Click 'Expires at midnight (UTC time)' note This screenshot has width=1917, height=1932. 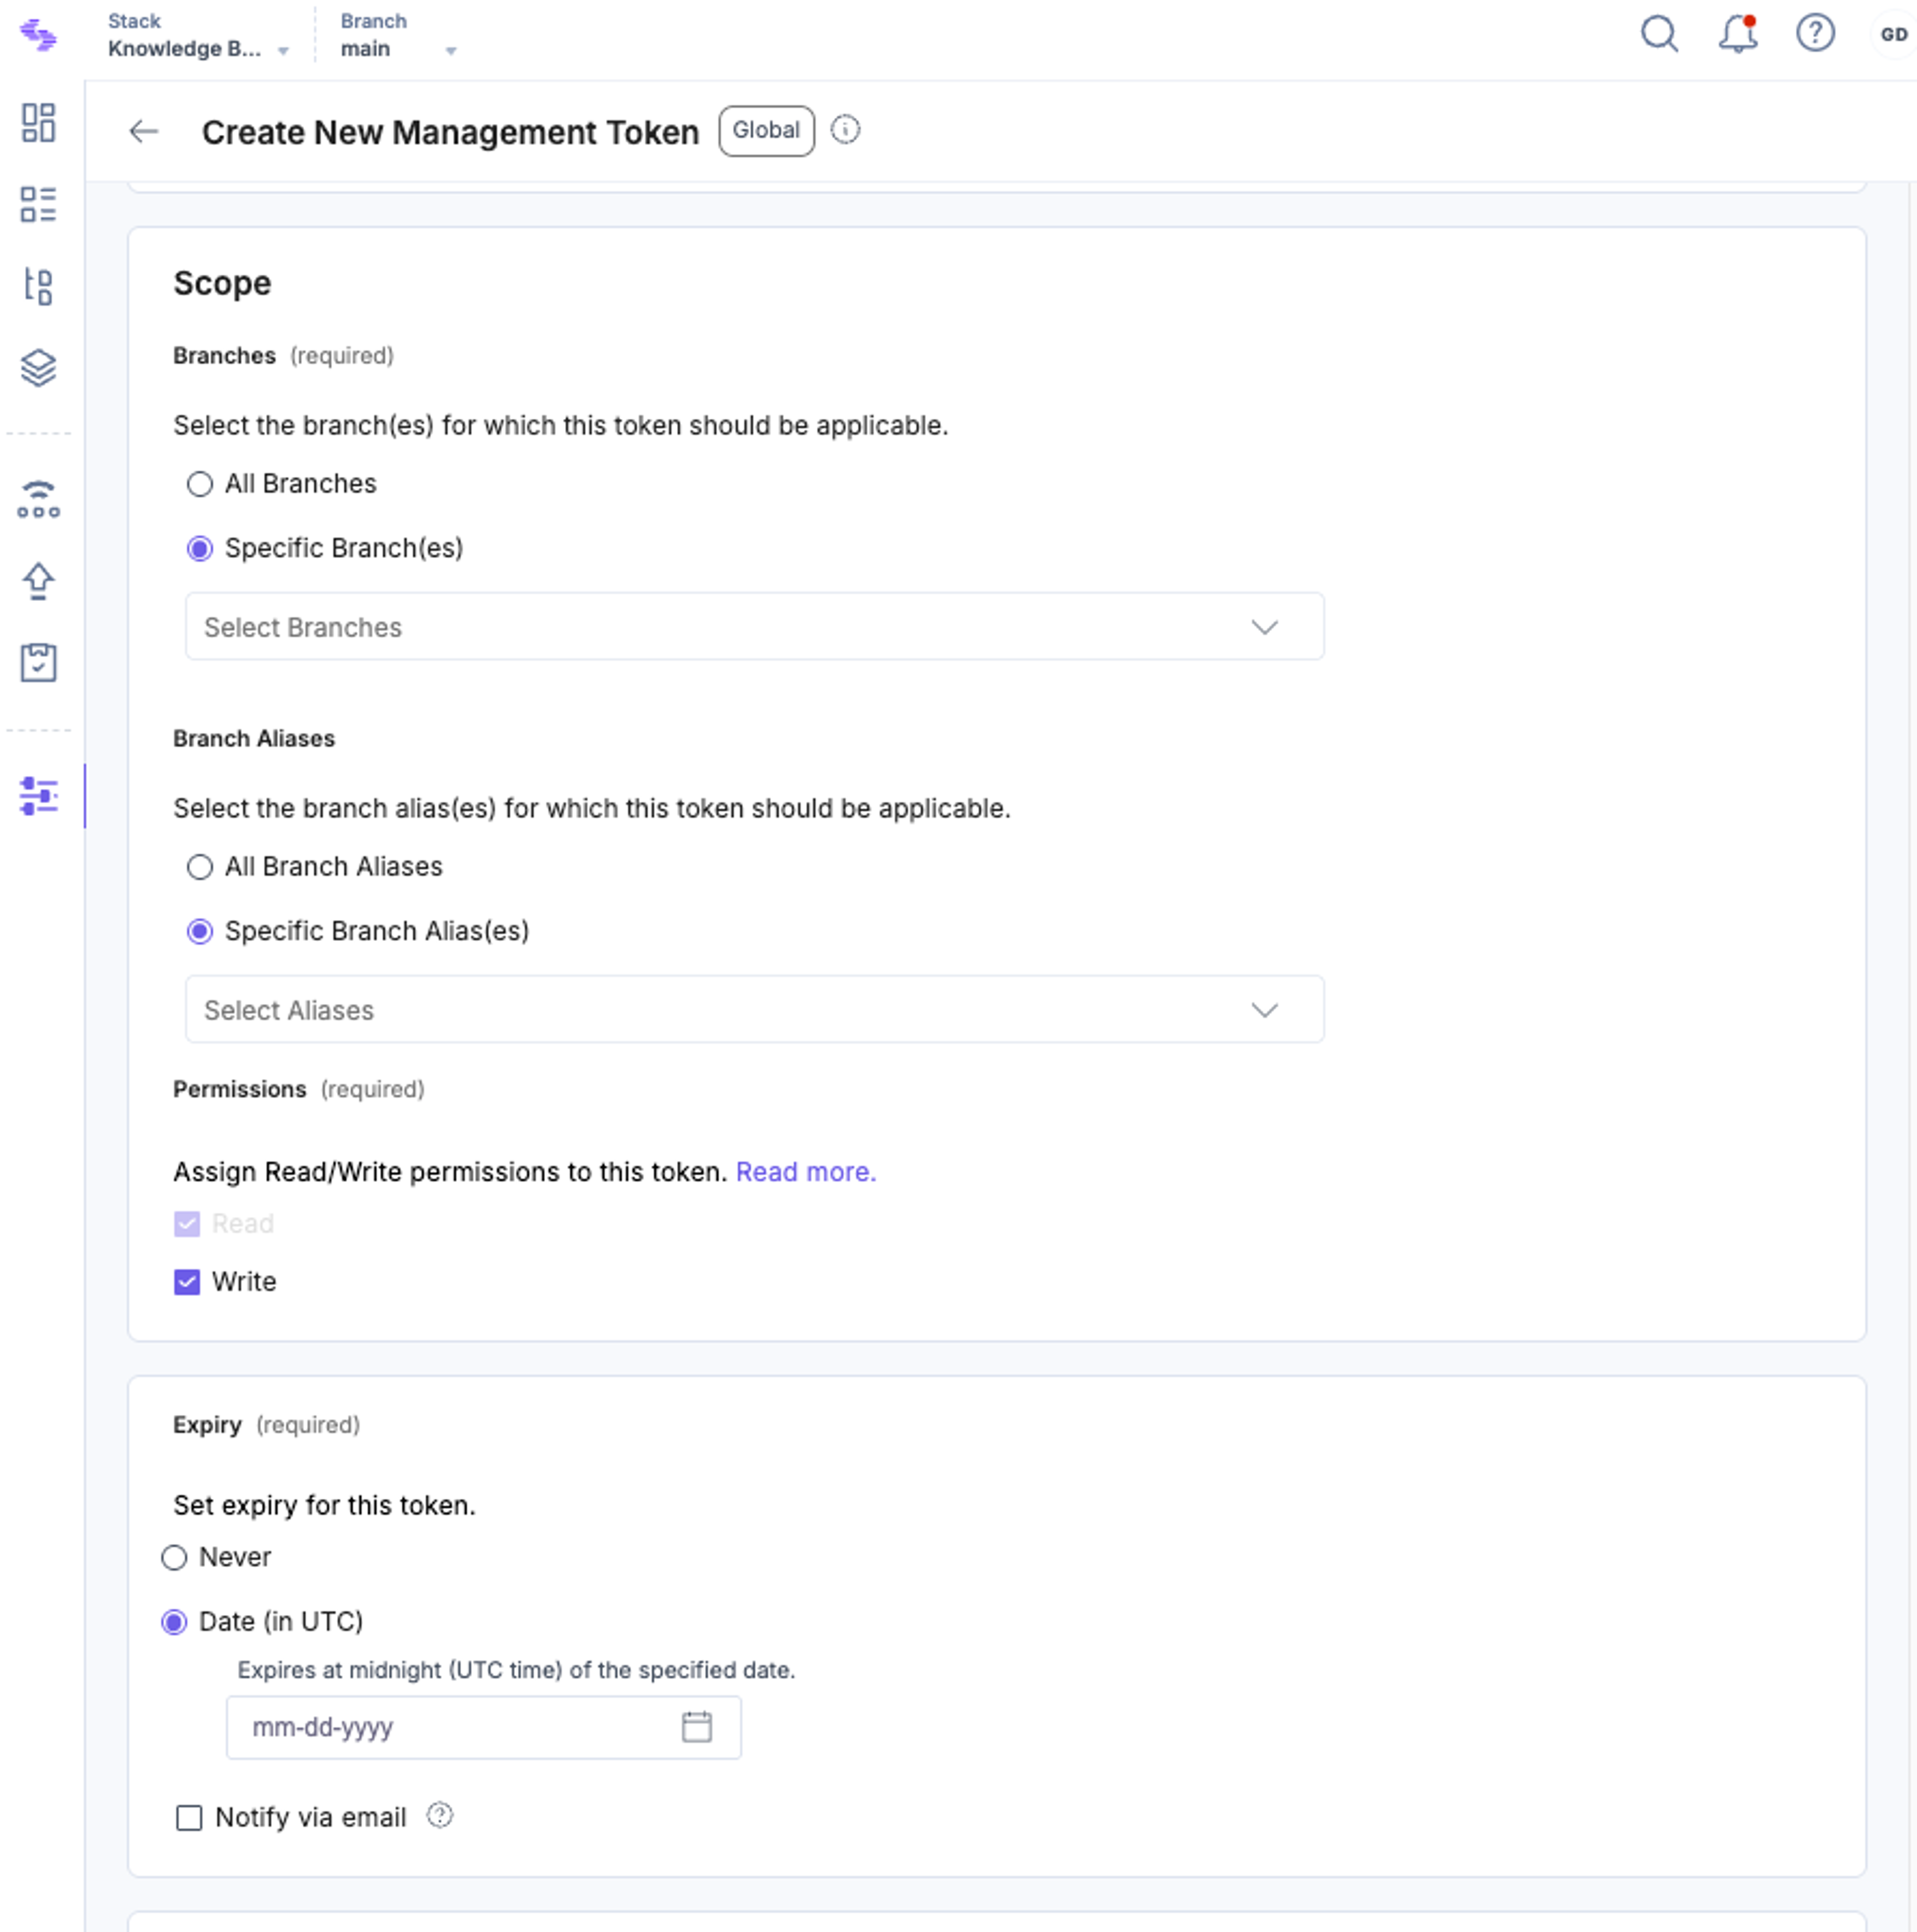tap(516, 1670)
